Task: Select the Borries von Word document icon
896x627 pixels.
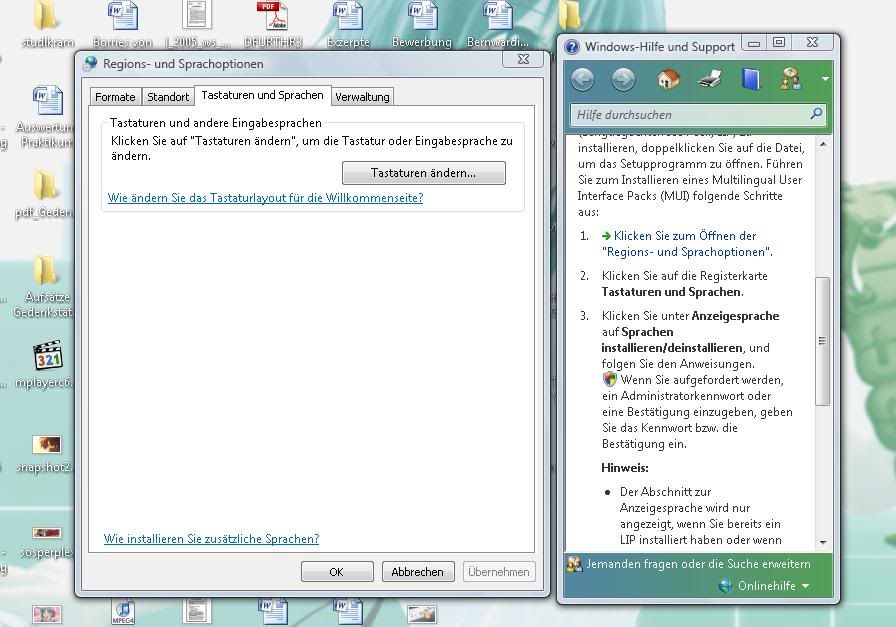Action: [122, 24]
